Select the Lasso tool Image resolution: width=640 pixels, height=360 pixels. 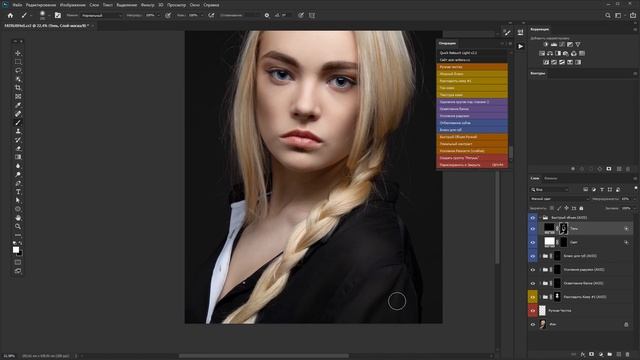tap(18, 71)
